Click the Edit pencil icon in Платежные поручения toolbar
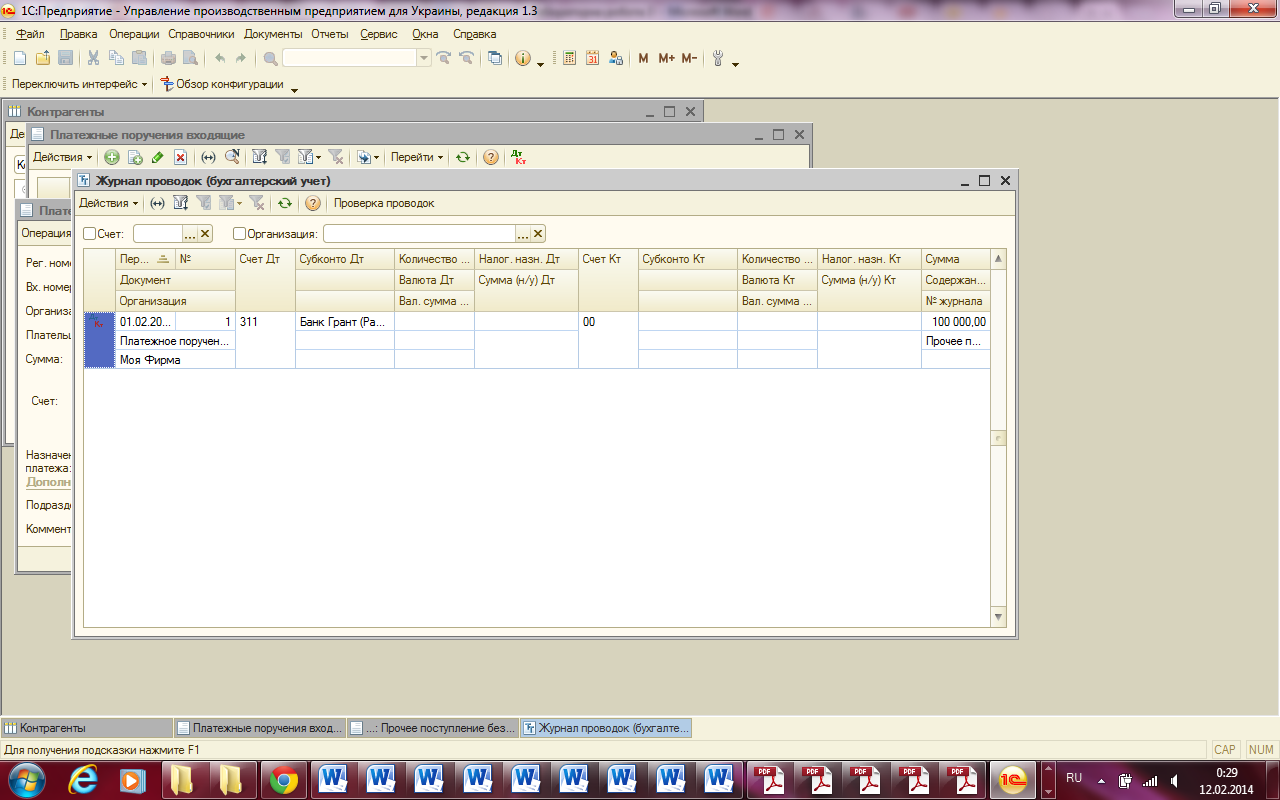This screenshot has width=1280, height=800. coord(157,157)
